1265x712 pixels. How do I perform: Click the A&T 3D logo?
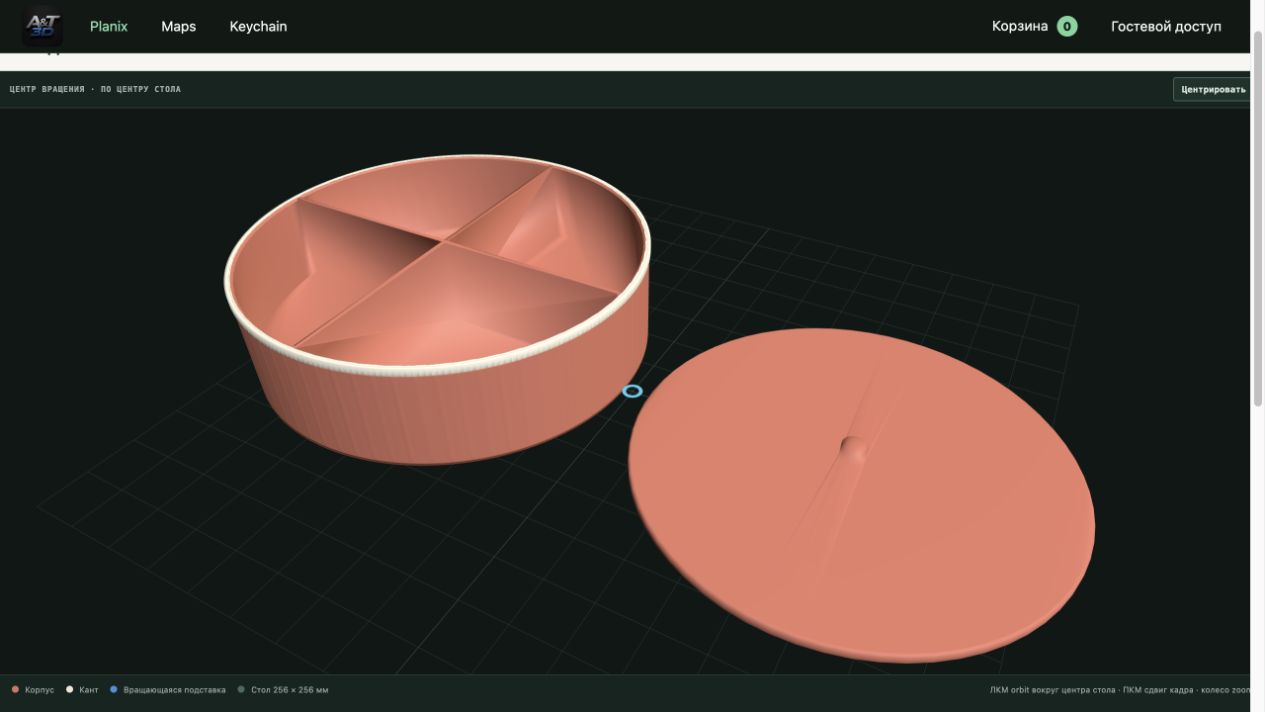(43, 25)
